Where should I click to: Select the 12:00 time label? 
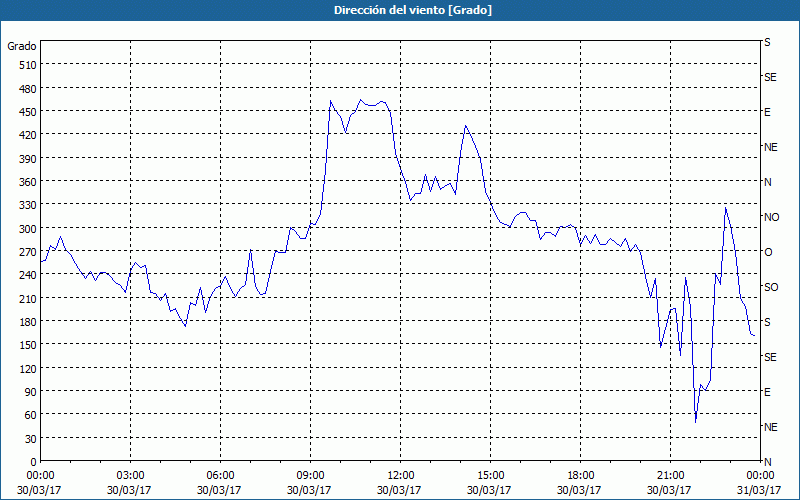coord(399,476)
